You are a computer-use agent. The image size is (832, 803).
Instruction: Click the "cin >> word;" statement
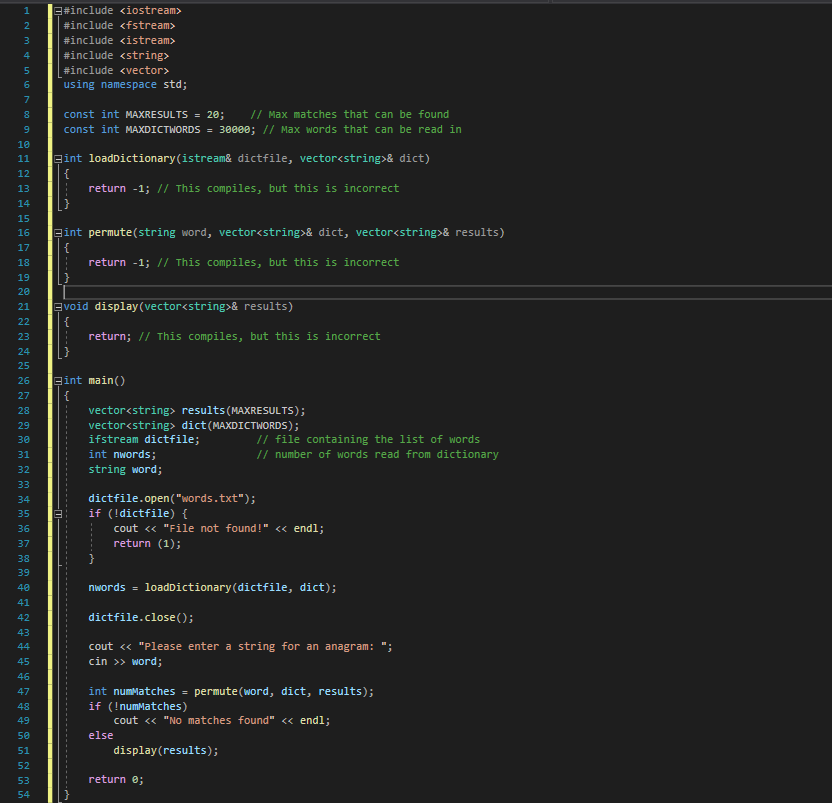pyautogui.click(x=126, y=662)
